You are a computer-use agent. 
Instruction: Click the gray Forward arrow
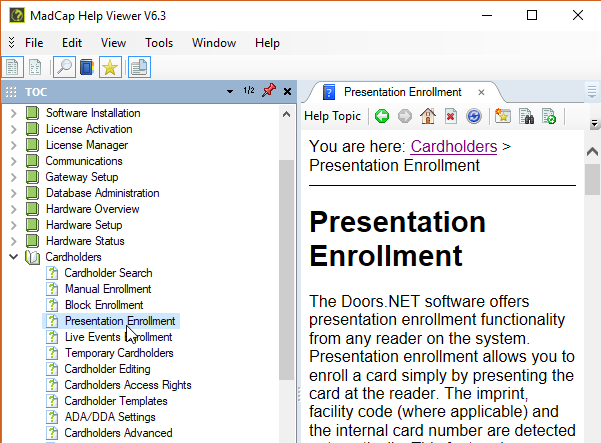tap(405, 116)
